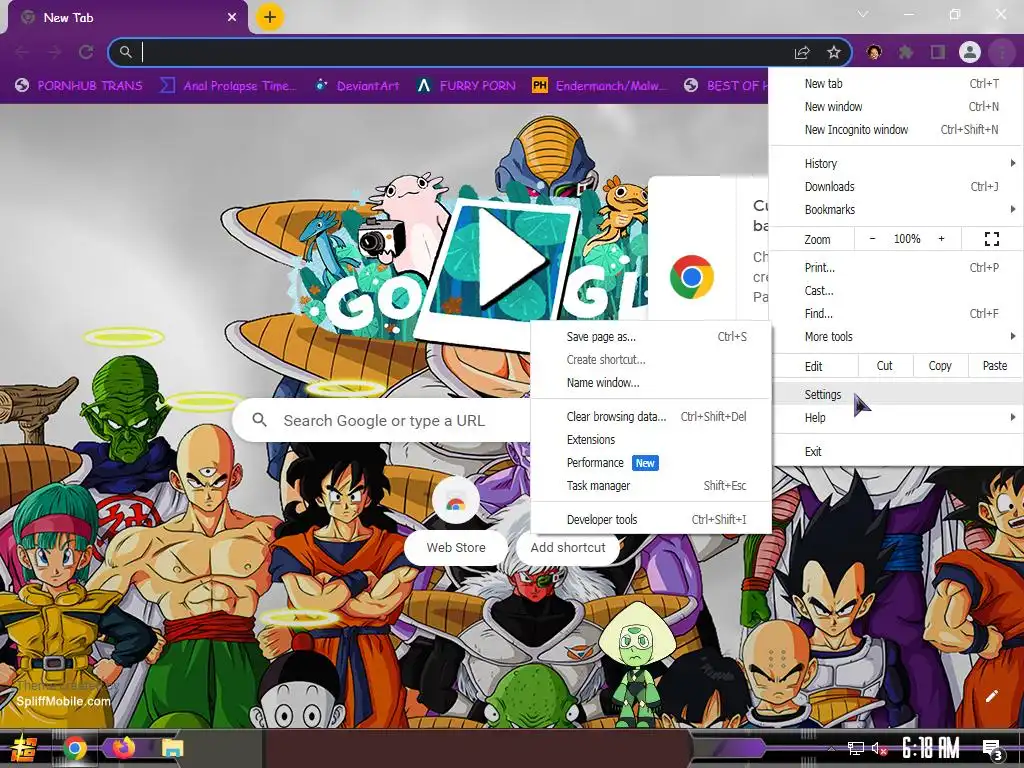Click Add shortcut on the new tab page
The image size is (1024, 768).
[x=568, y=547]
